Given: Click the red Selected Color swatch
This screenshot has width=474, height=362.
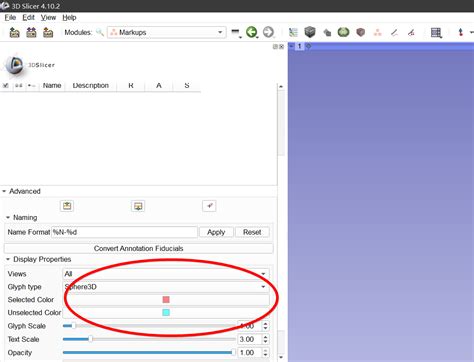Looking at the screenshot, I should pos(166,300).
